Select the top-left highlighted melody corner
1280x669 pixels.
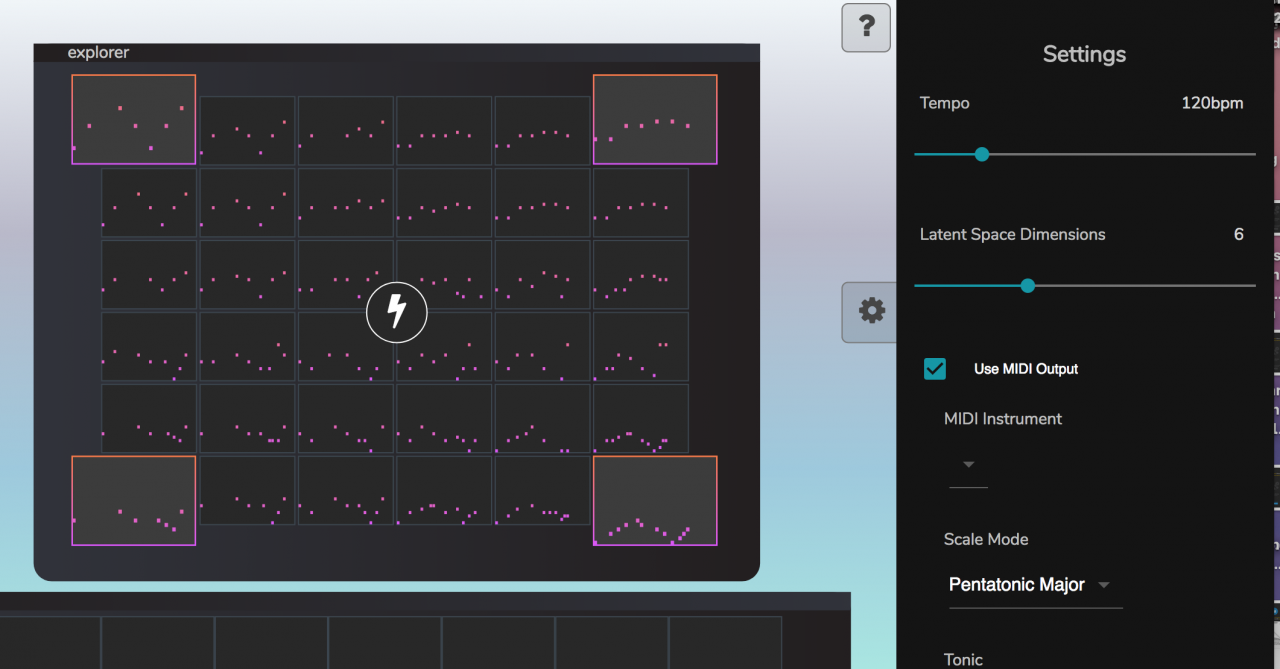[134, 119]
